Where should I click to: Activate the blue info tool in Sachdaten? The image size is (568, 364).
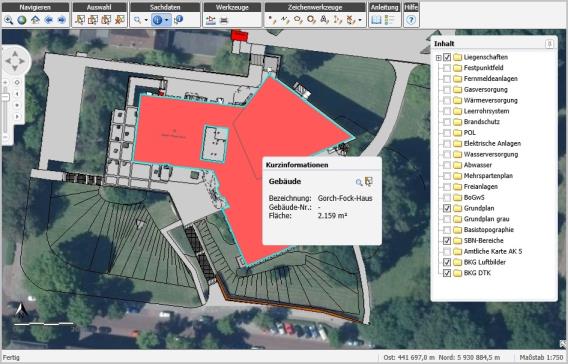pos(157,20)
